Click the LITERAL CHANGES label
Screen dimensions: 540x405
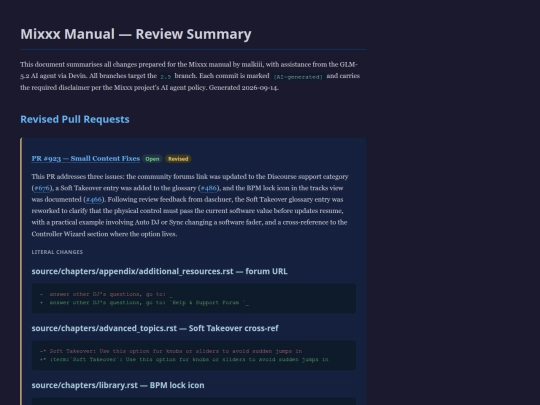[57, 252]
